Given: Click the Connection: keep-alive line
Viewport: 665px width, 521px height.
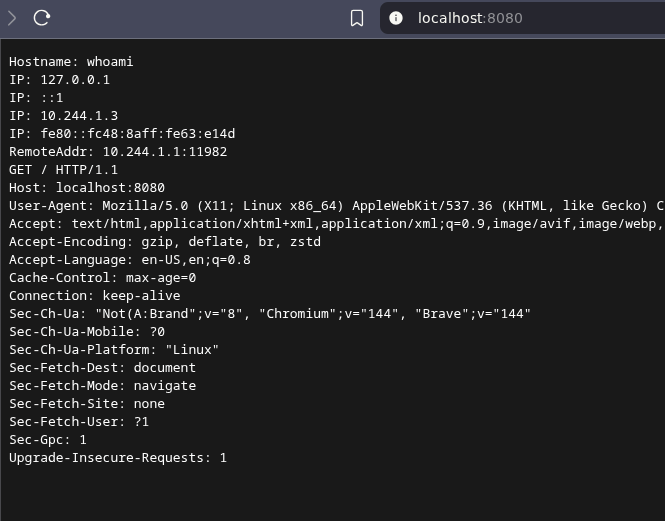Looking at the screenshot, I should pyautogui.click(x=95, y=296).
